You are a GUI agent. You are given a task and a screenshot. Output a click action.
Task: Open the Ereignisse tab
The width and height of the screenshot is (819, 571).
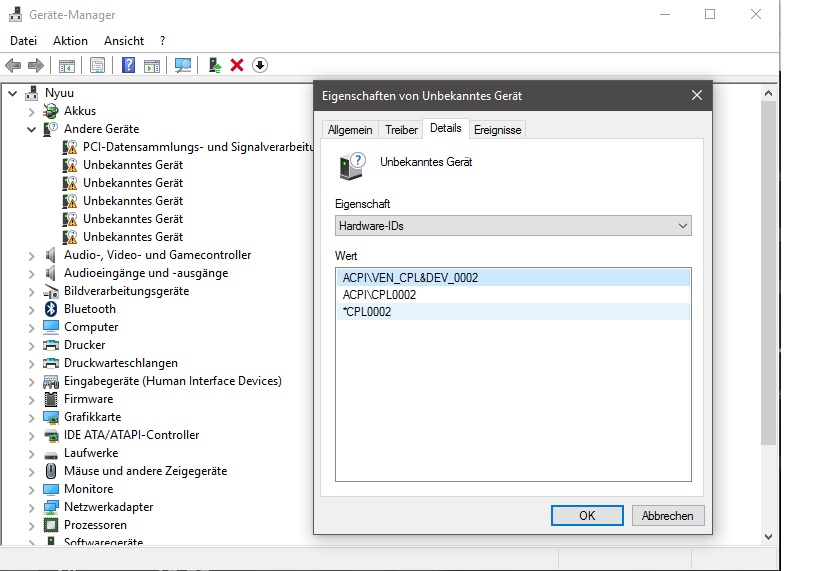coord(497,130)
